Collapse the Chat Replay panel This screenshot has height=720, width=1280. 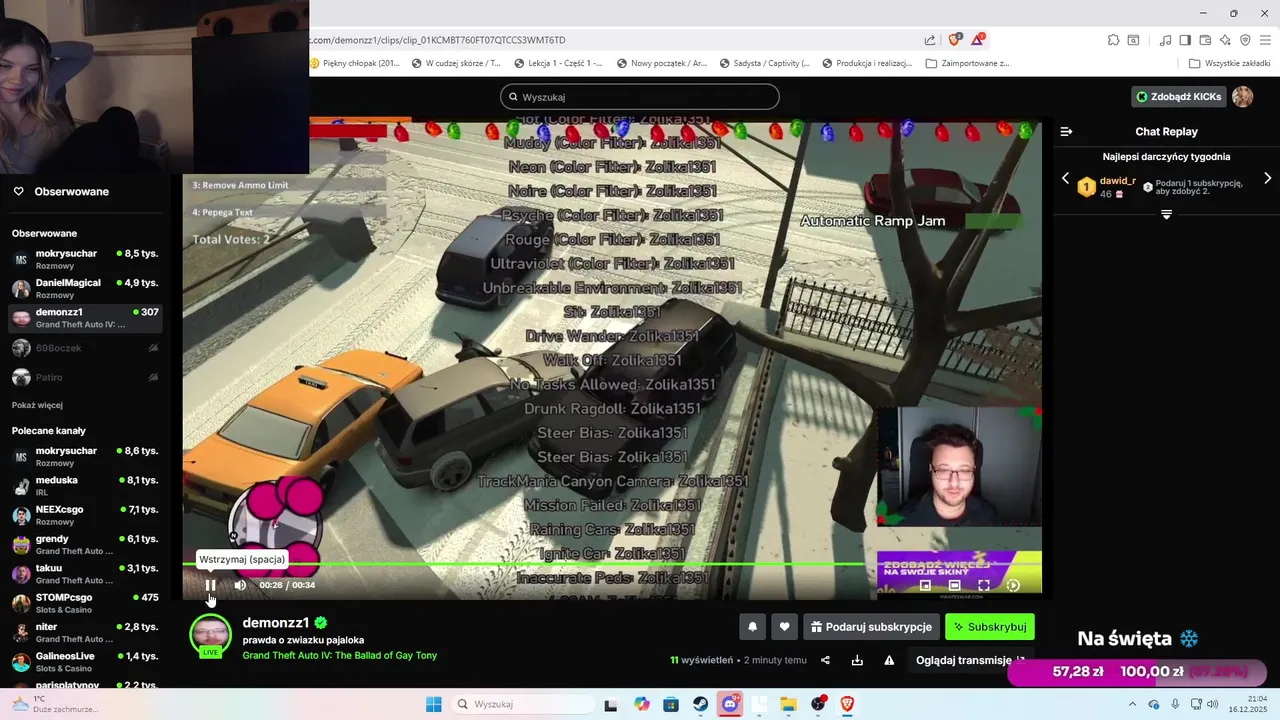point(1066,131)
